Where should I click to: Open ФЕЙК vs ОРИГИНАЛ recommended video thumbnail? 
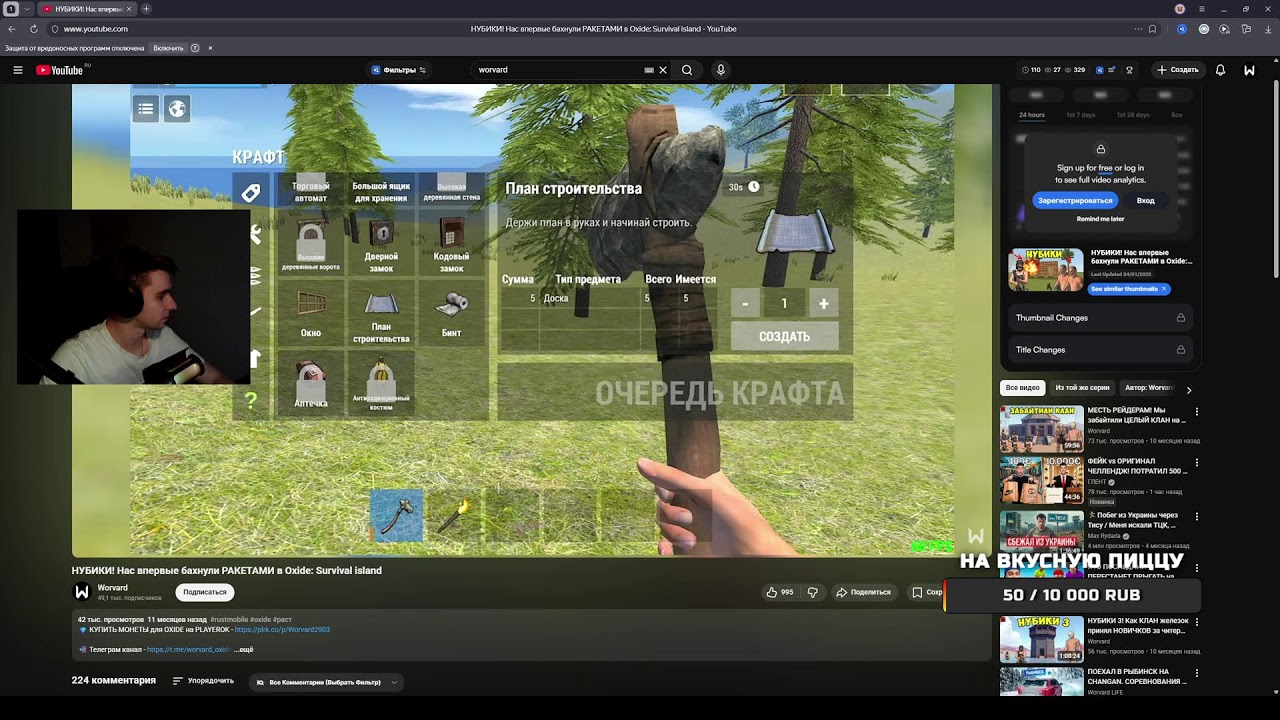[x=1042, y=480]
